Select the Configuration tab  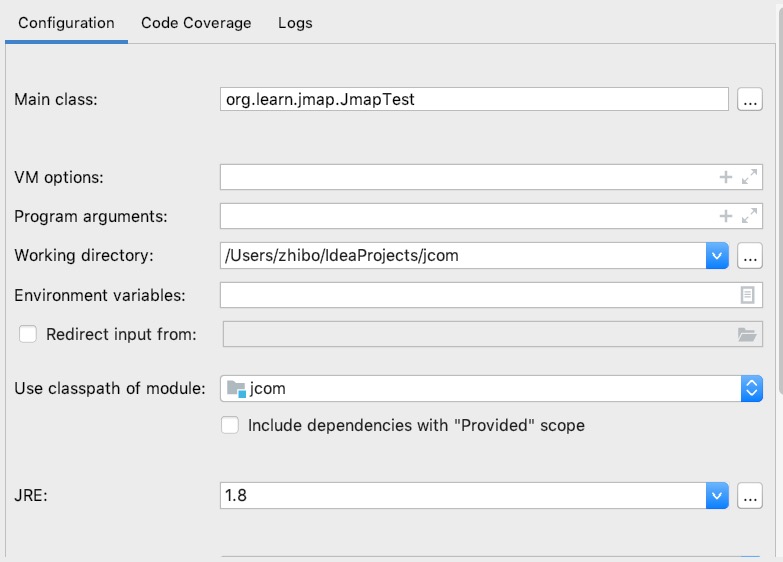pos(66,22)
